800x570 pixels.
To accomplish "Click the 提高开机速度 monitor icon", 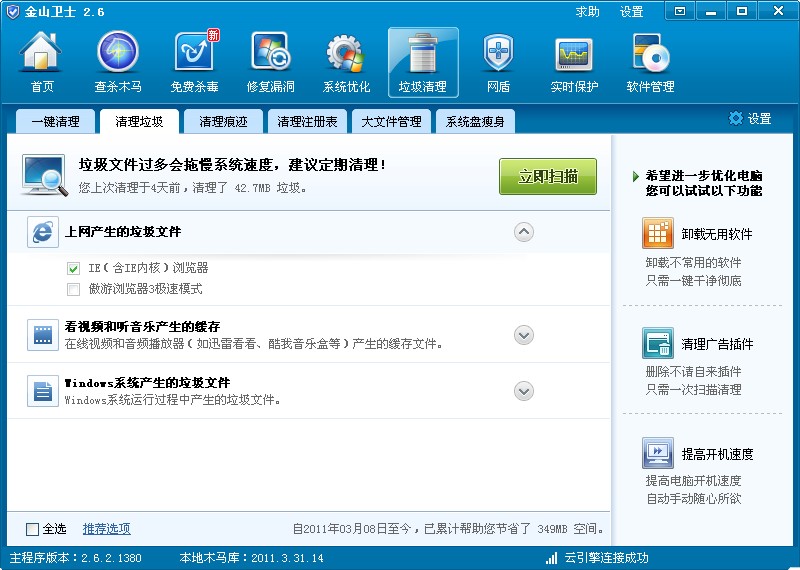I will pos(658,453).
